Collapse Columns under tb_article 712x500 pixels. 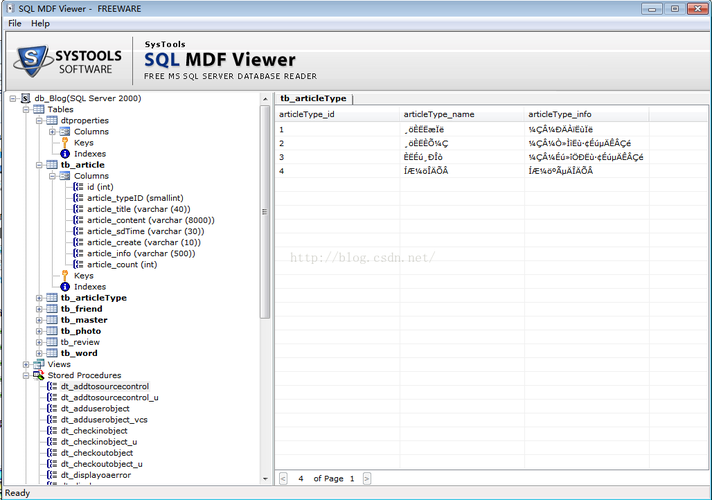(52, 176)
